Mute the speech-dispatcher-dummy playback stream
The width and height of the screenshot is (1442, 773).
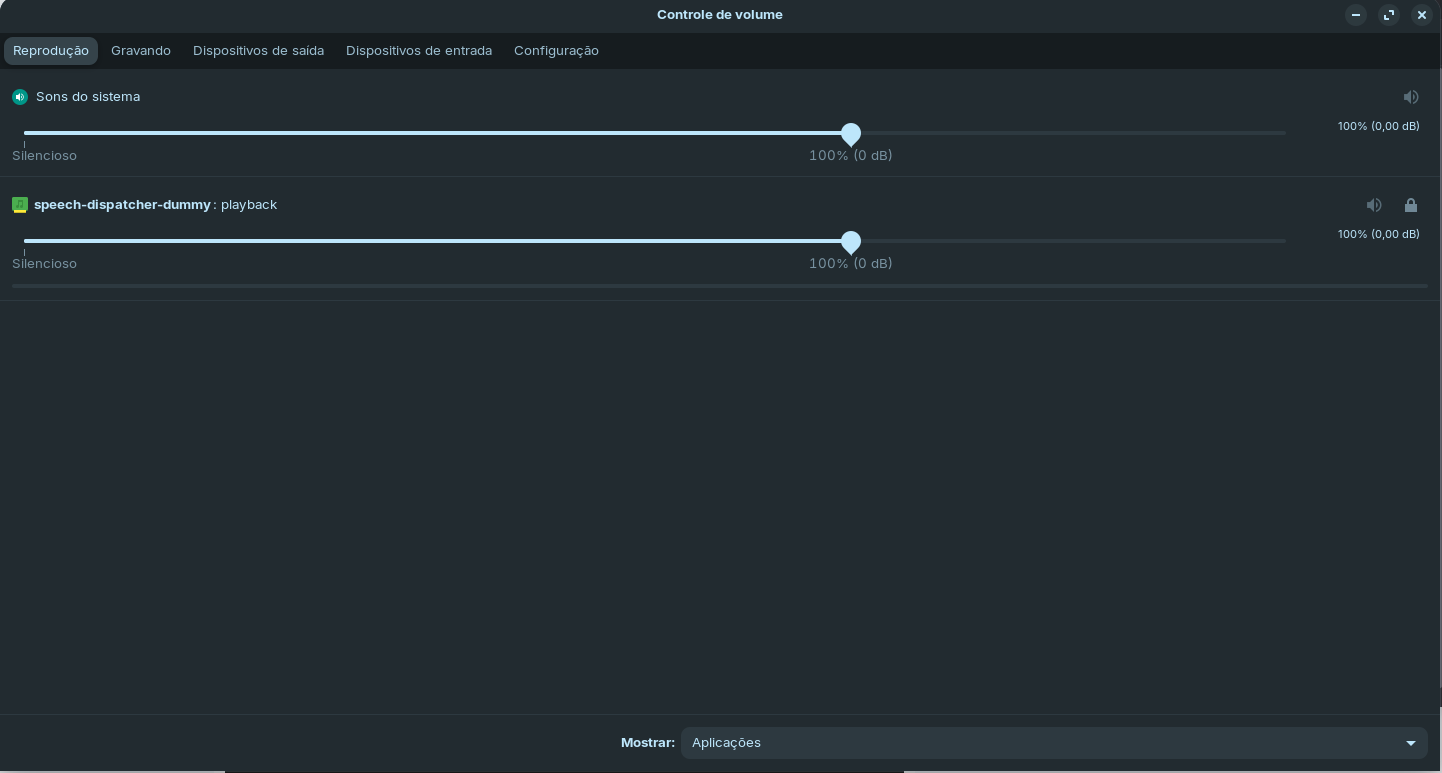tap(1374, 205)
